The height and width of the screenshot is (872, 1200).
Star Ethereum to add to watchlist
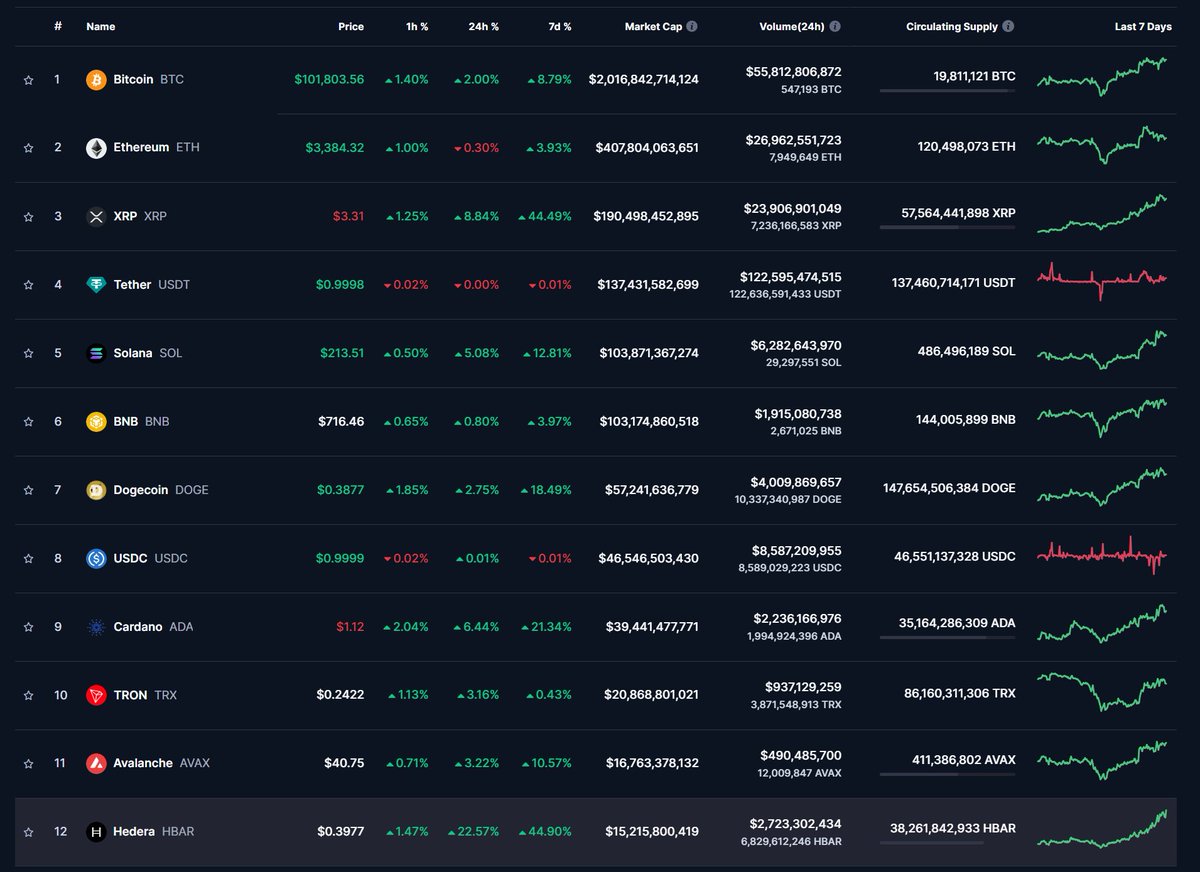point(28,148)
